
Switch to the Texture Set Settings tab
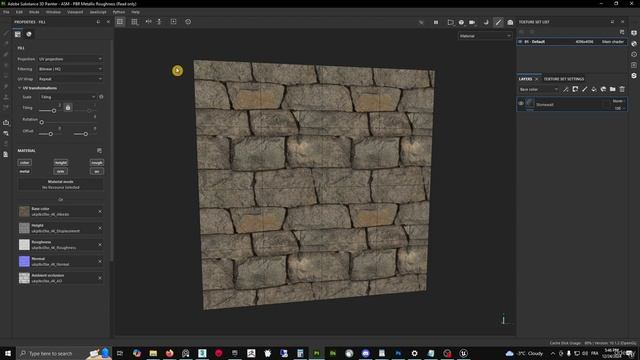pyautogui.click(x=564, y=79)
